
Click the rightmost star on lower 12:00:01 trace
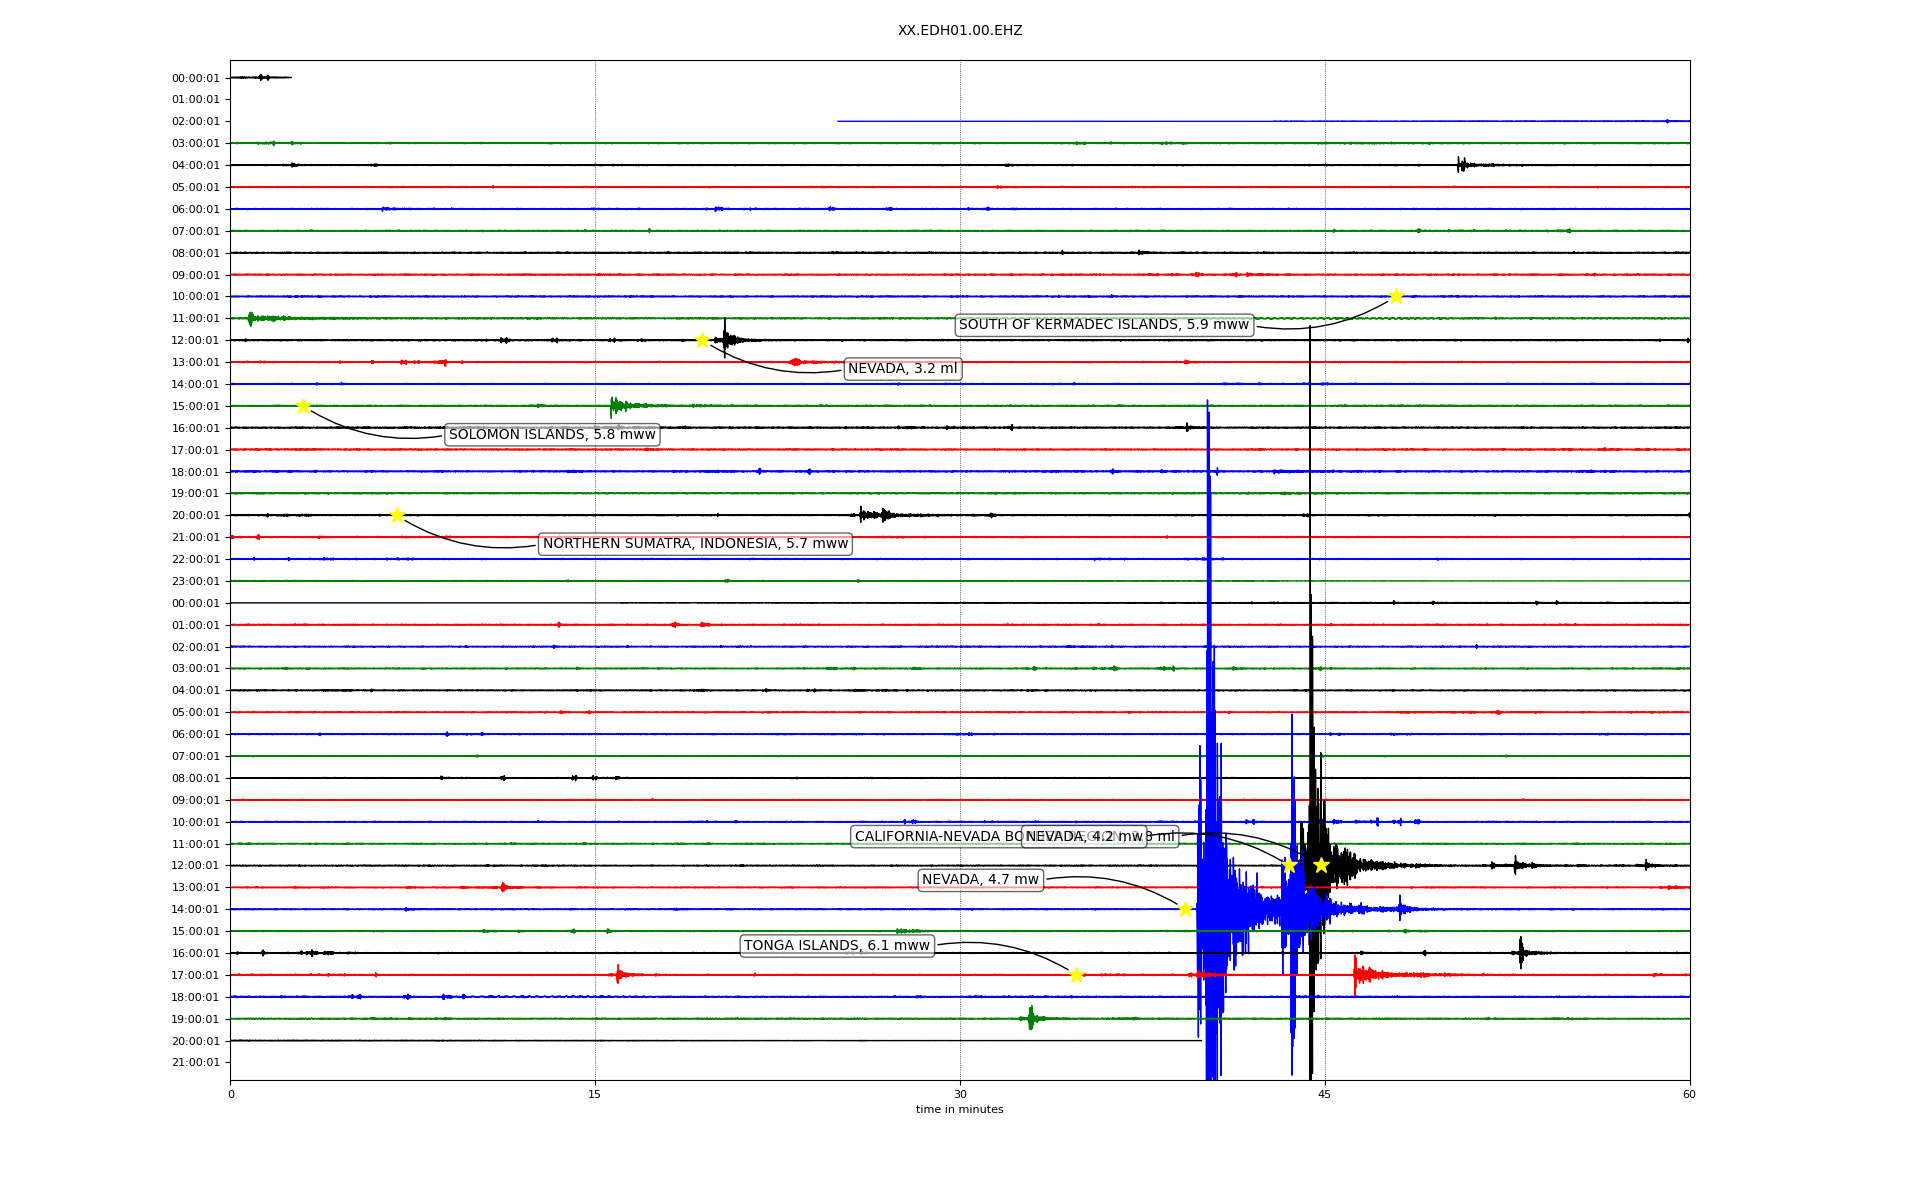tap(1321, 865)
